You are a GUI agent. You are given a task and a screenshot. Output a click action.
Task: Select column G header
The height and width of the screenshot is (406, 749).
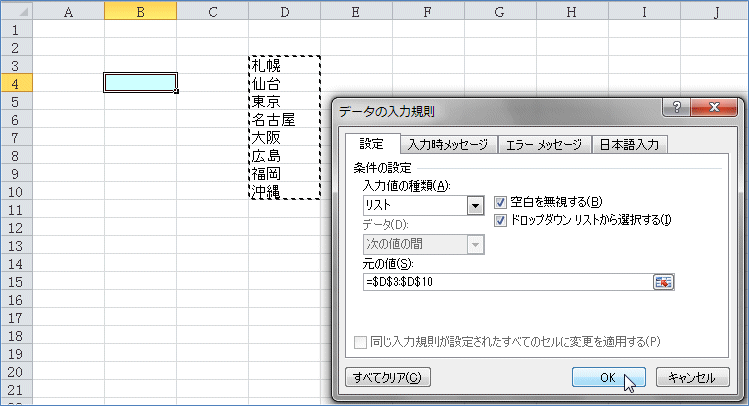501,11
